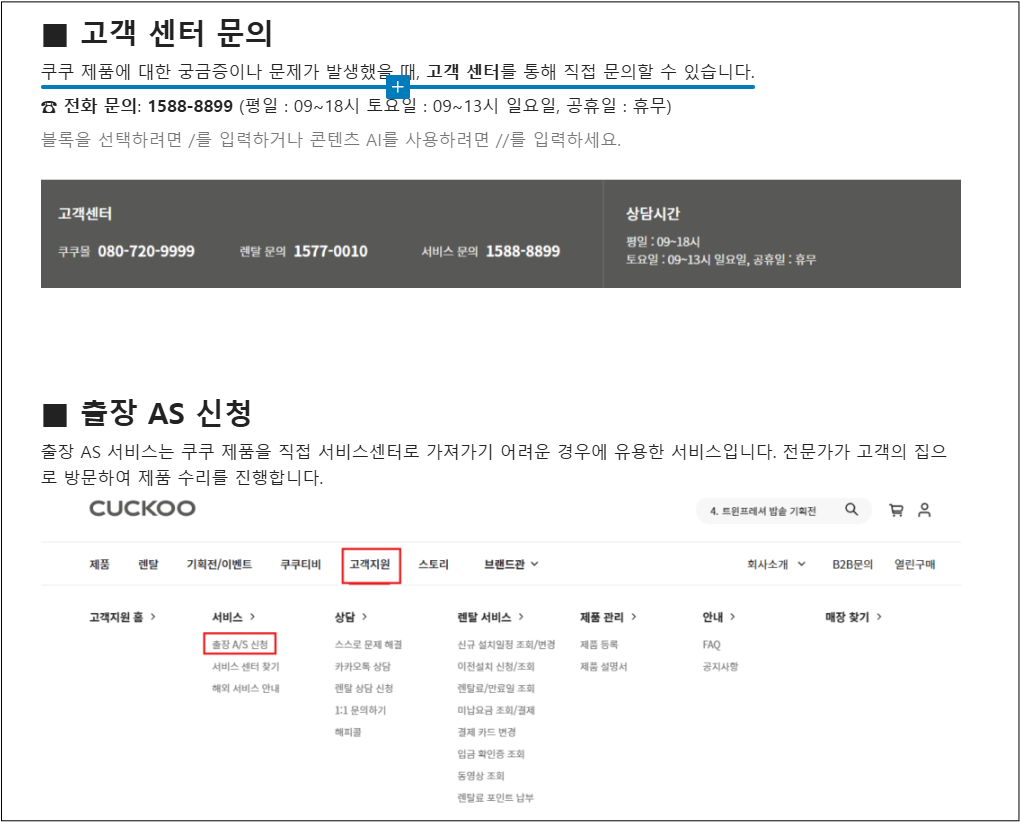The image size is (1020, 822).
Task: Expand the 제품 관리 category heading
Action: [x=608, y=617]
